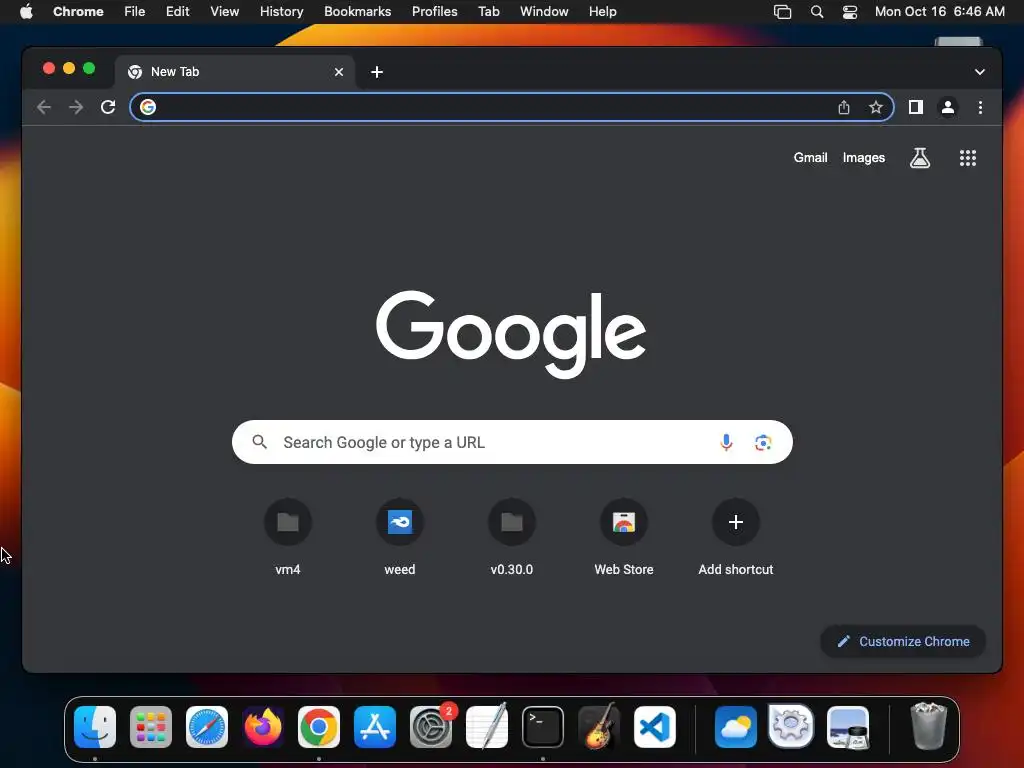Screen dimensions: 1024x768
Task: Expand the tab search chevron
Action: click(980, 72)
